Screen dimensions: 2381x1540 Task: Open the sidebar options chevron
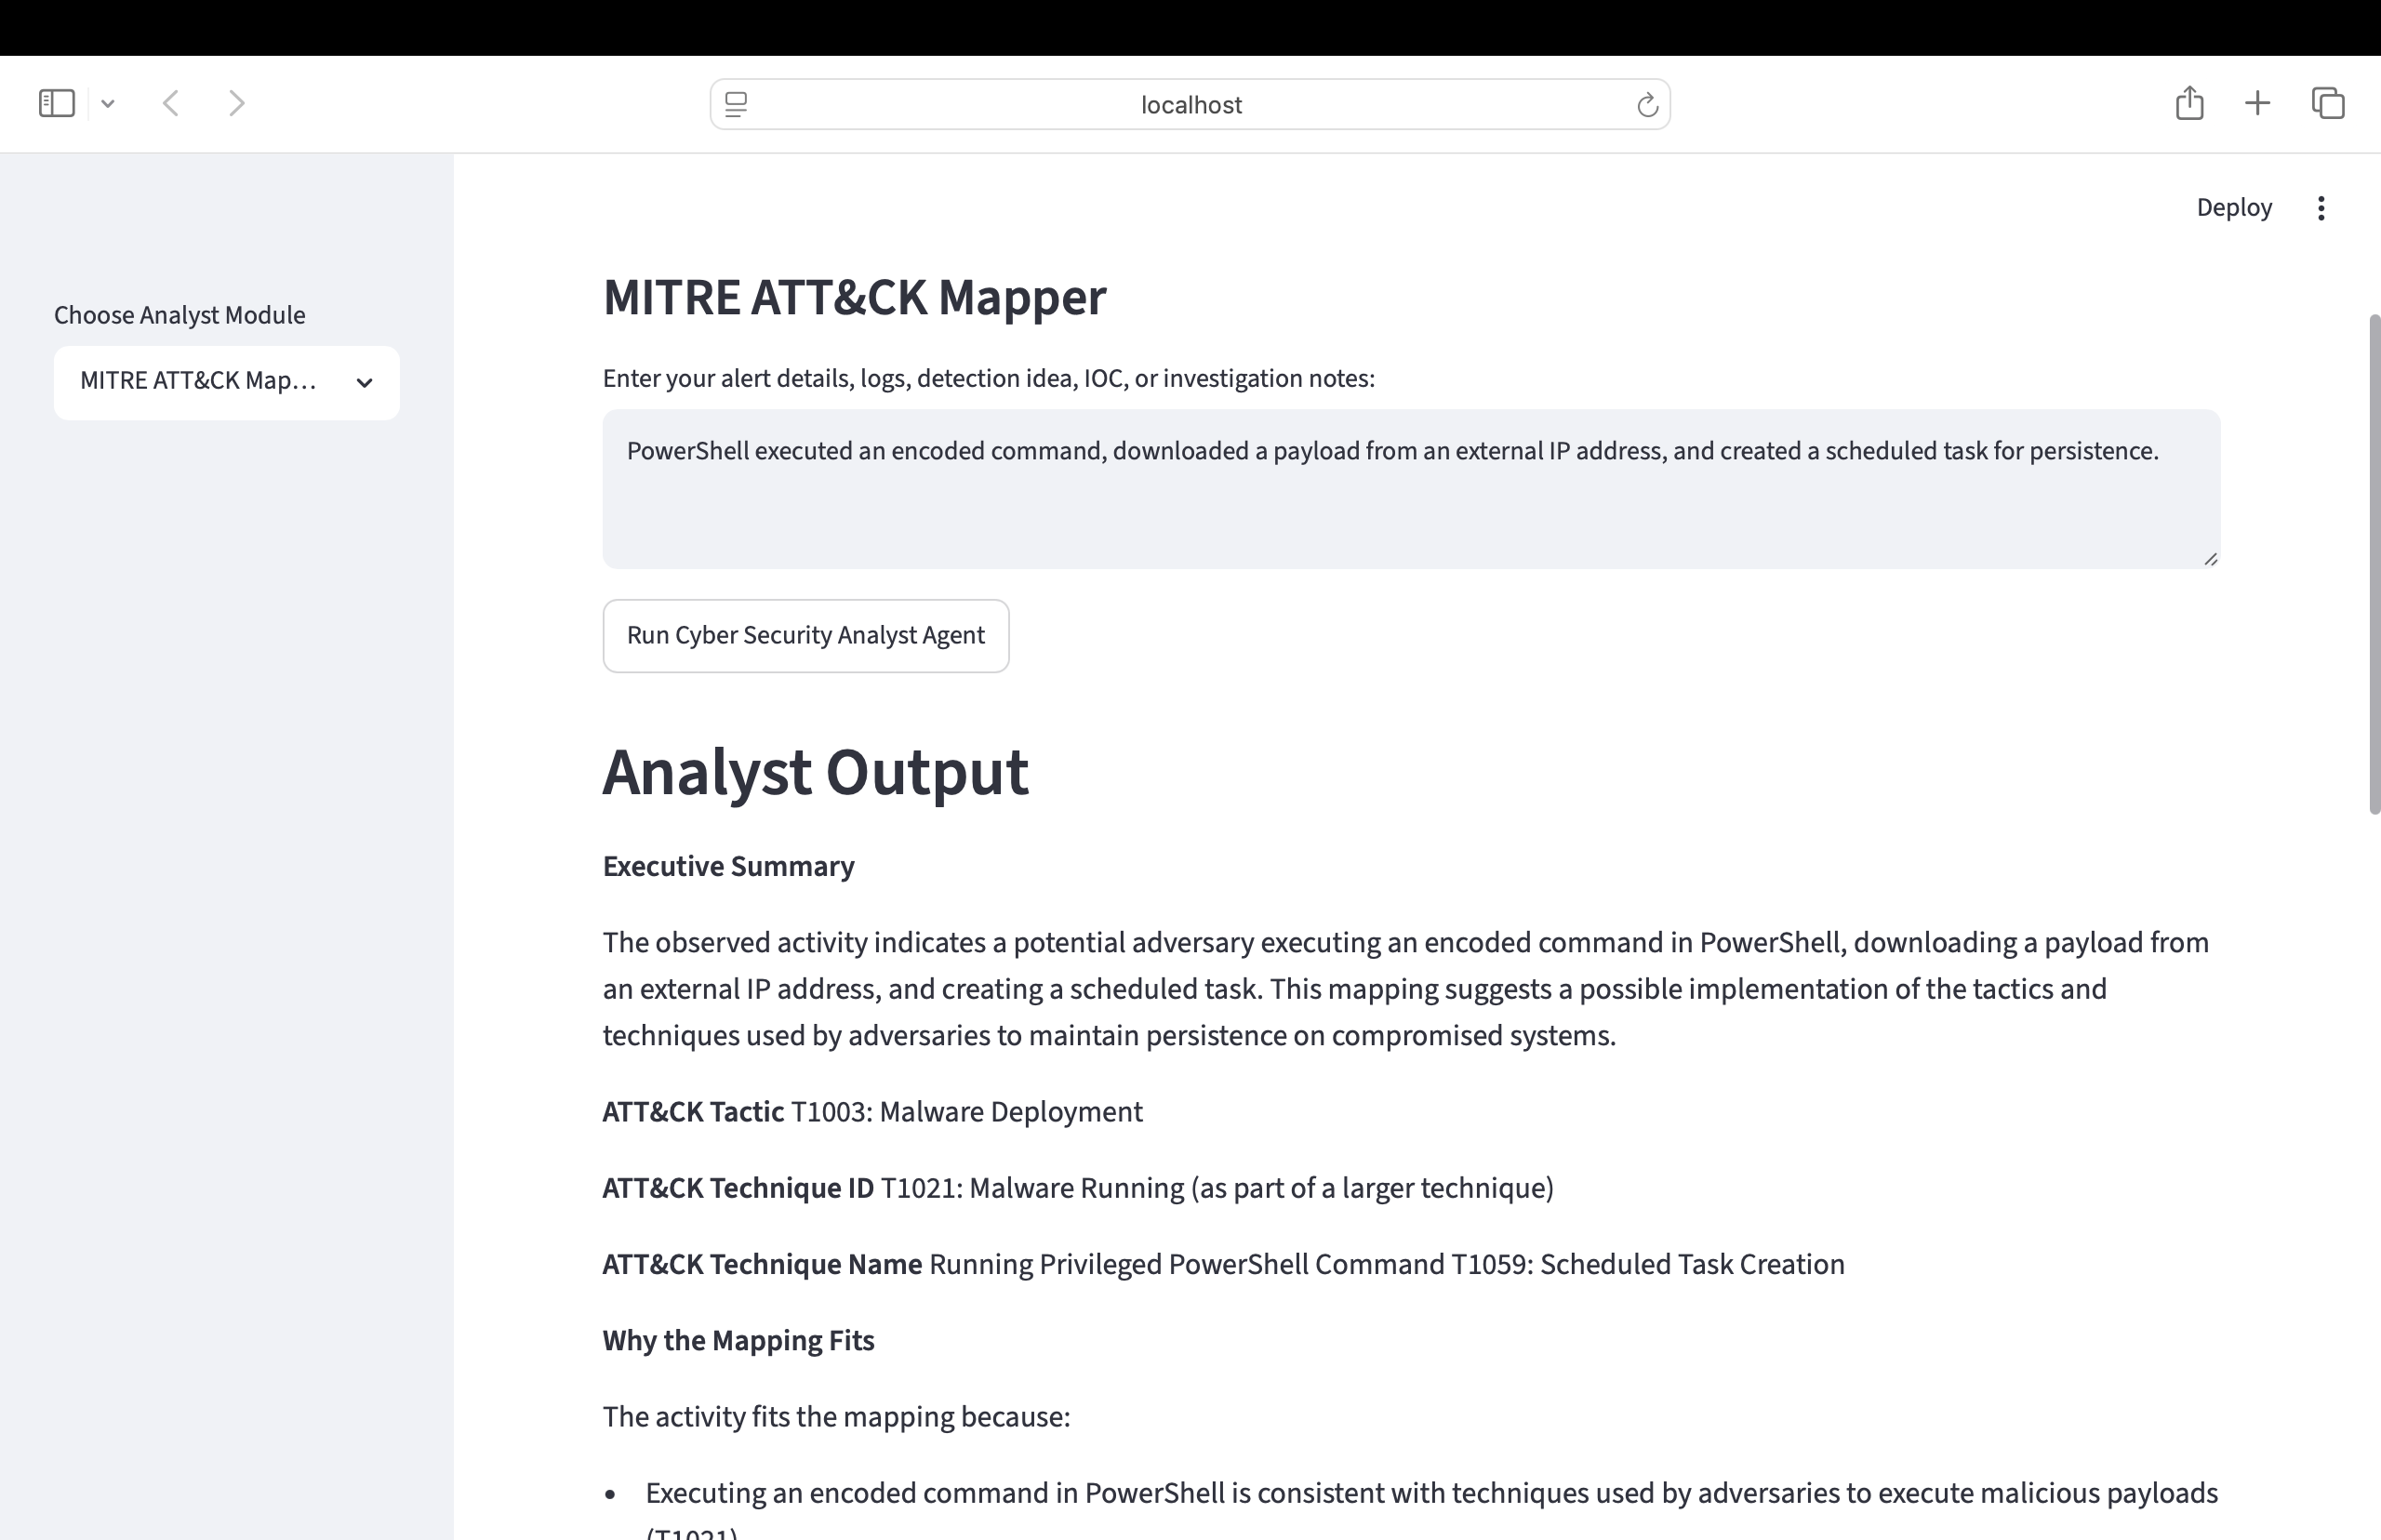pyautogui.click(x=108, y=103)
